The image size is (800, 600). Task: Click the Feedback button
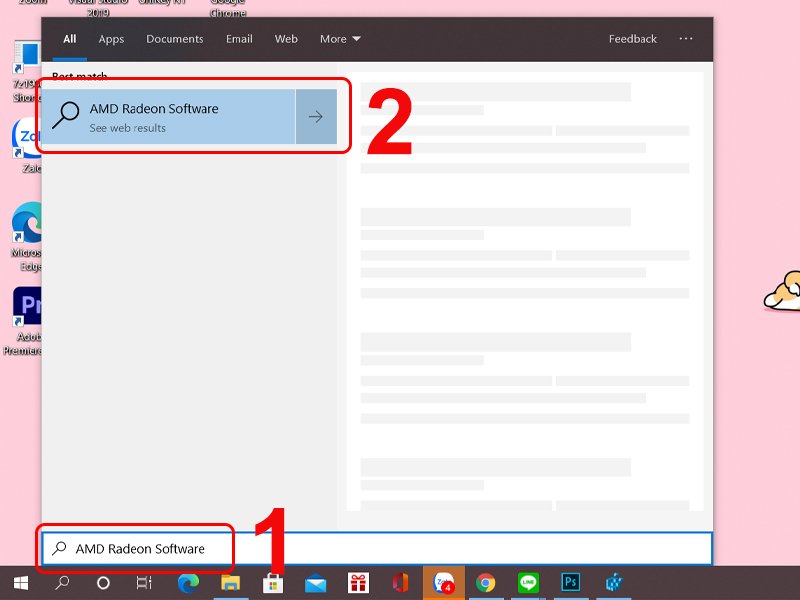pyautogui.click(x=632, y=39)
